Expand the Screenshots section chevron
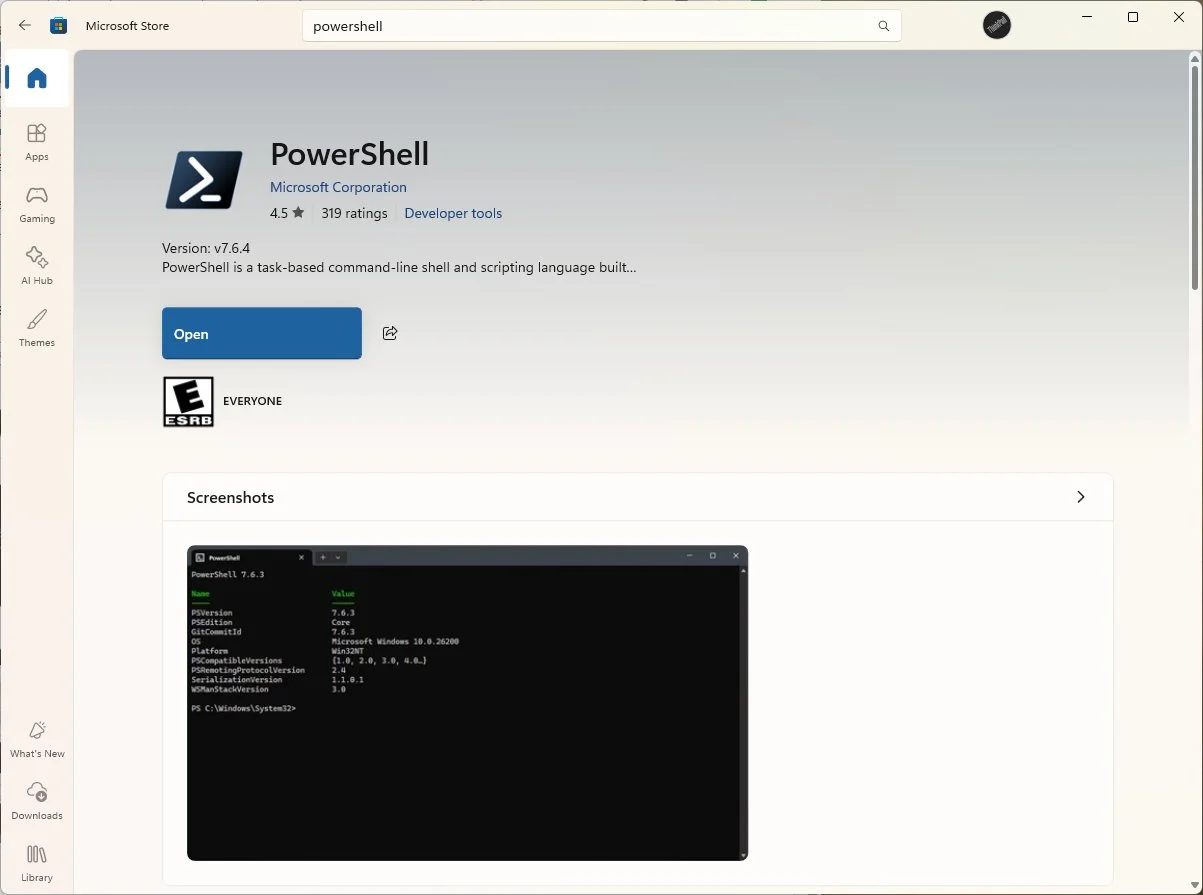 point(1080,497)
